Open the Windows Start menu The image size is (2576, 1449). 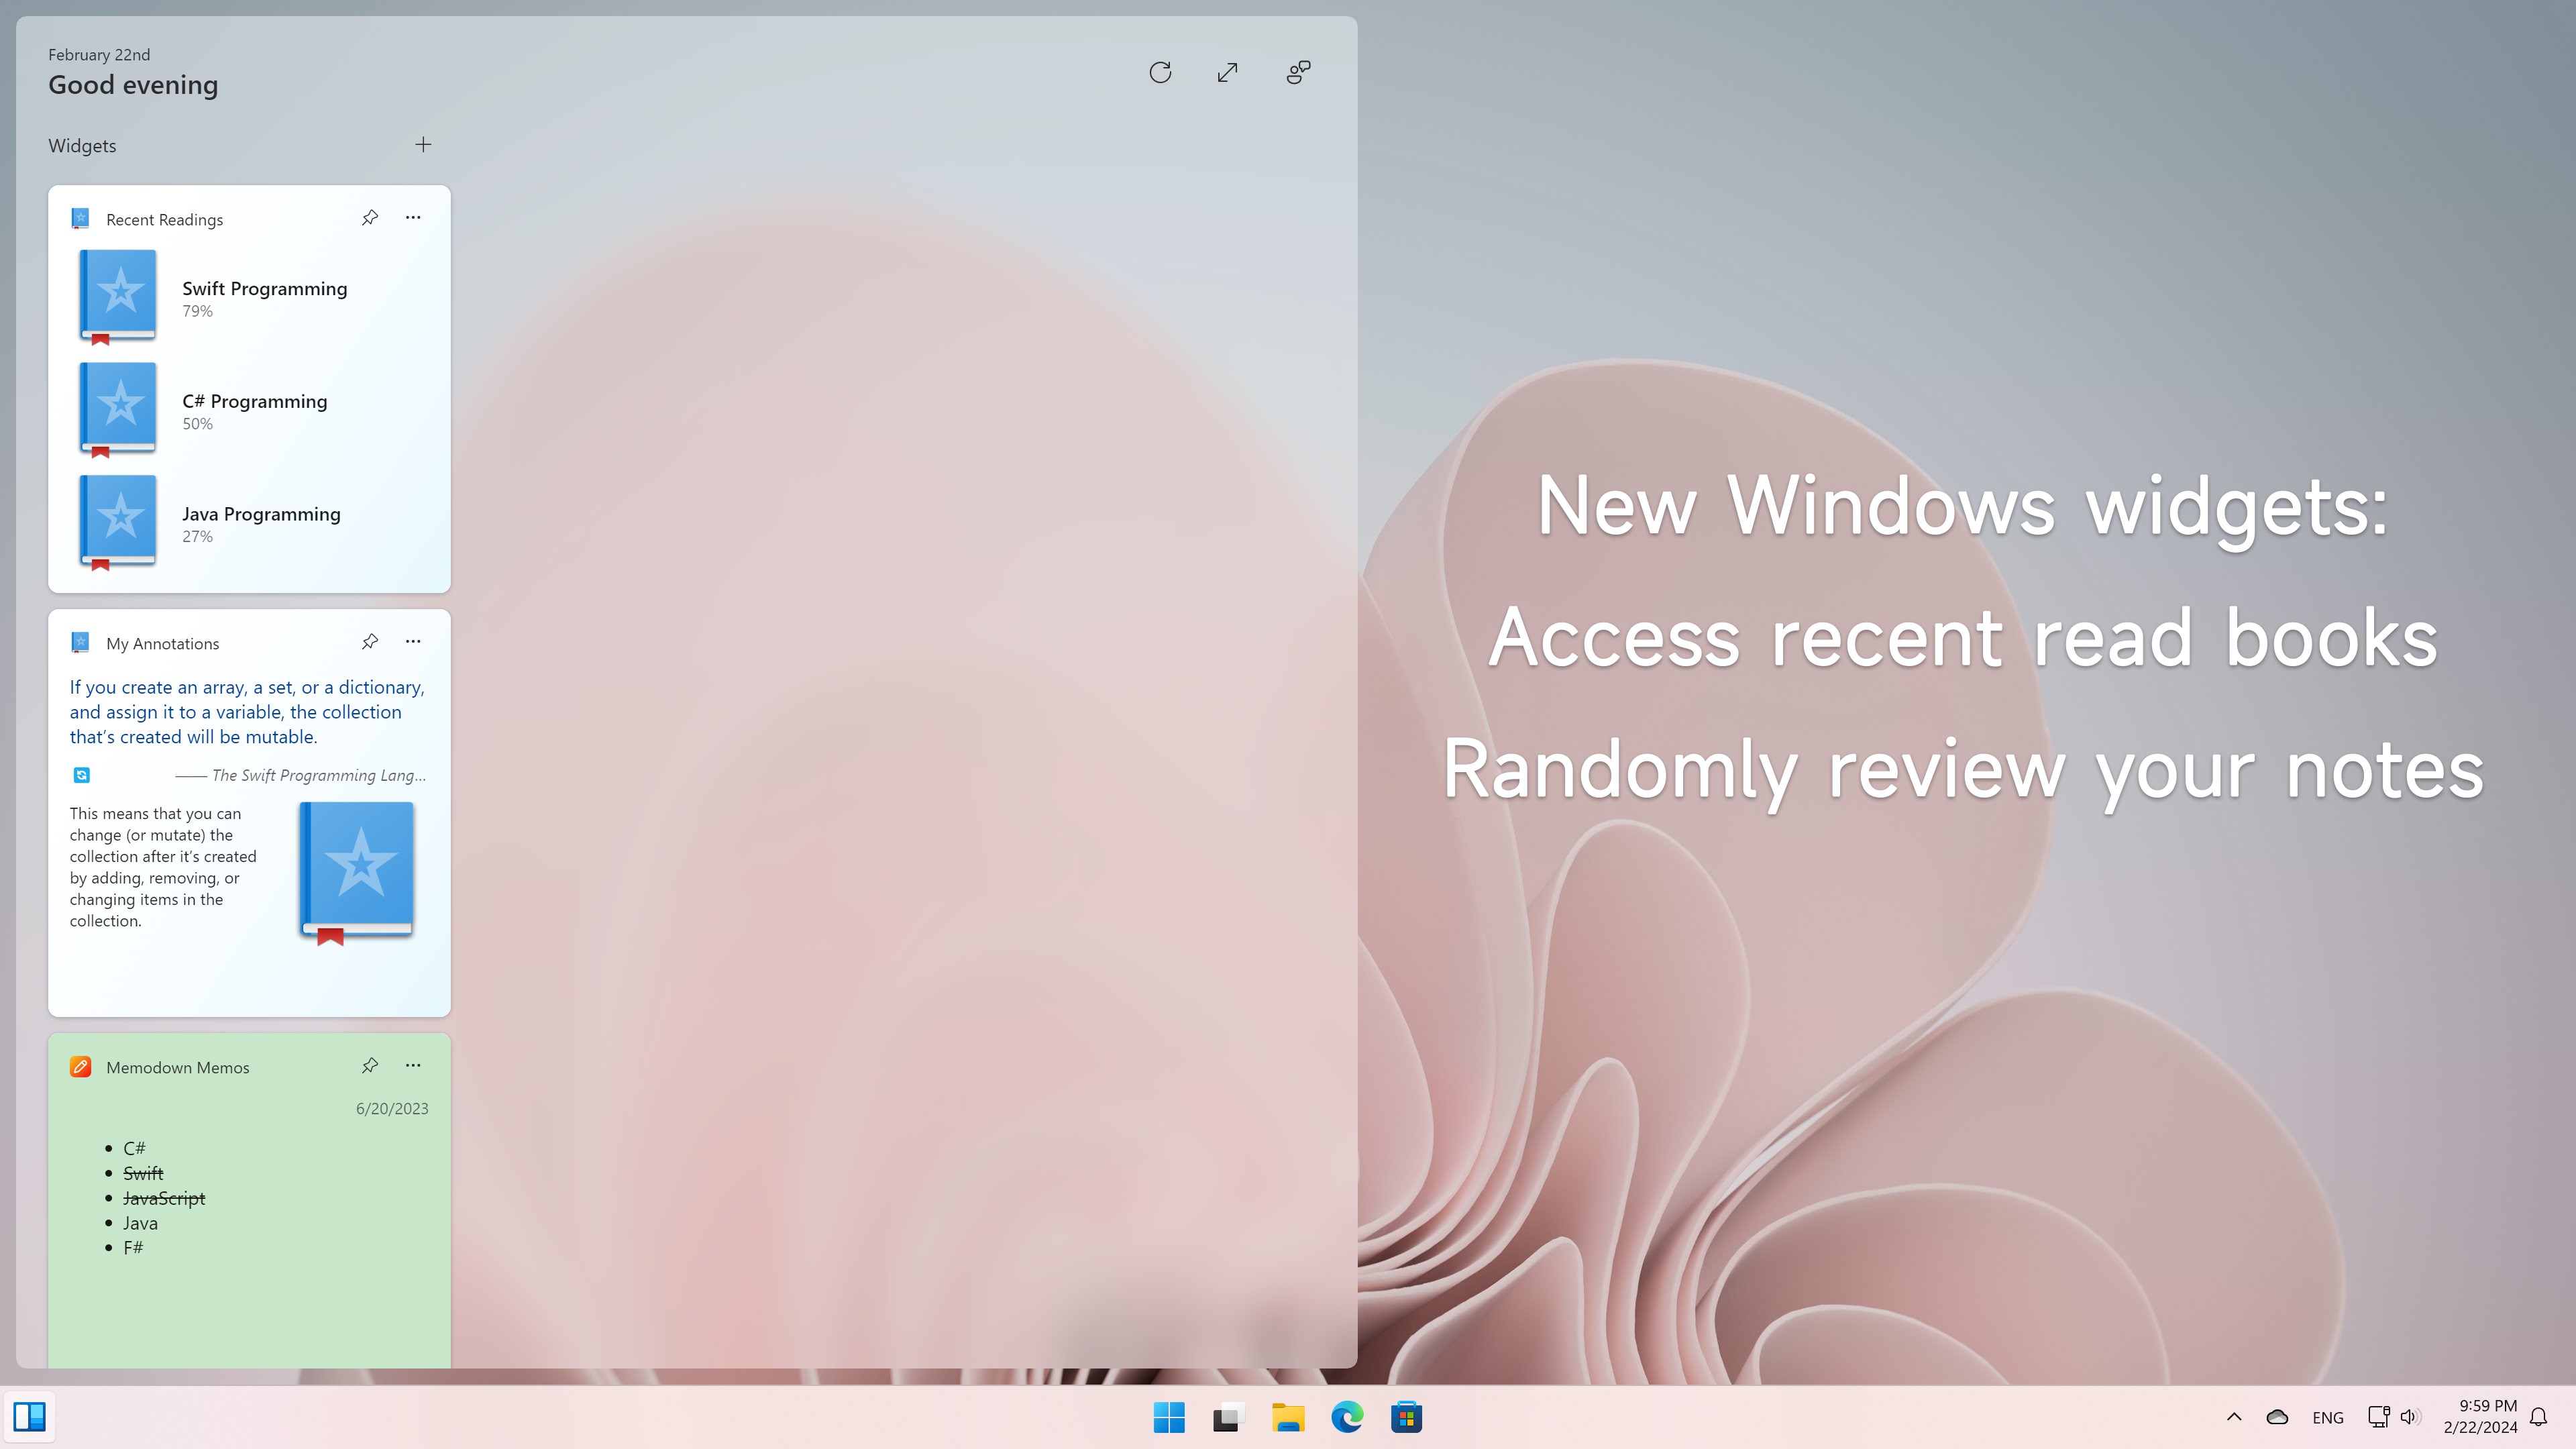pyautogui.click(x=1168, y=1417)
